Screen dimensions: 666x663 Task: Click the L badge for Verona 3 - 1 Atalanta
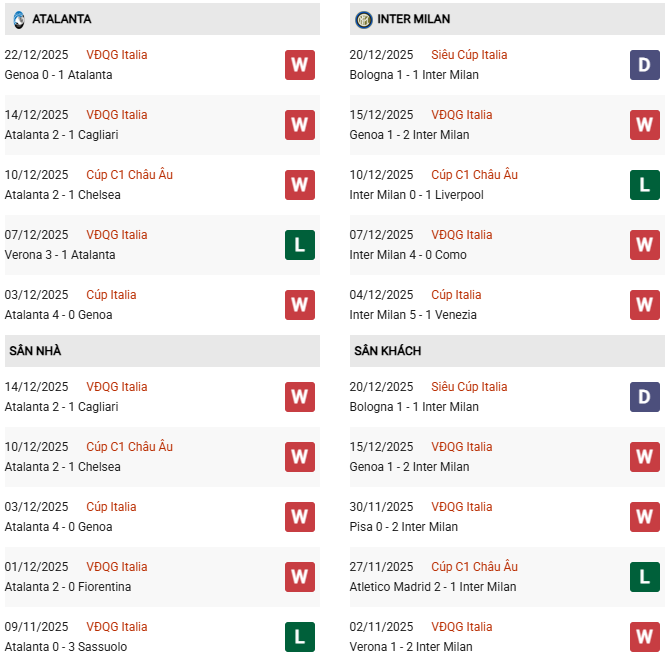click(x=300, y=245)
